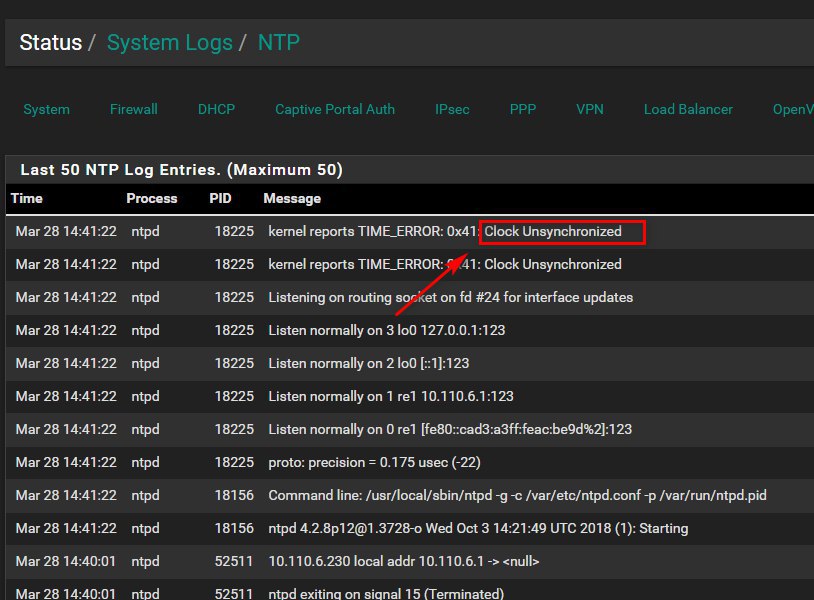Click PID 52511 in the '<null>' row
The width and height of the screenshot is (814, 600).
click(x=234, y=561)
